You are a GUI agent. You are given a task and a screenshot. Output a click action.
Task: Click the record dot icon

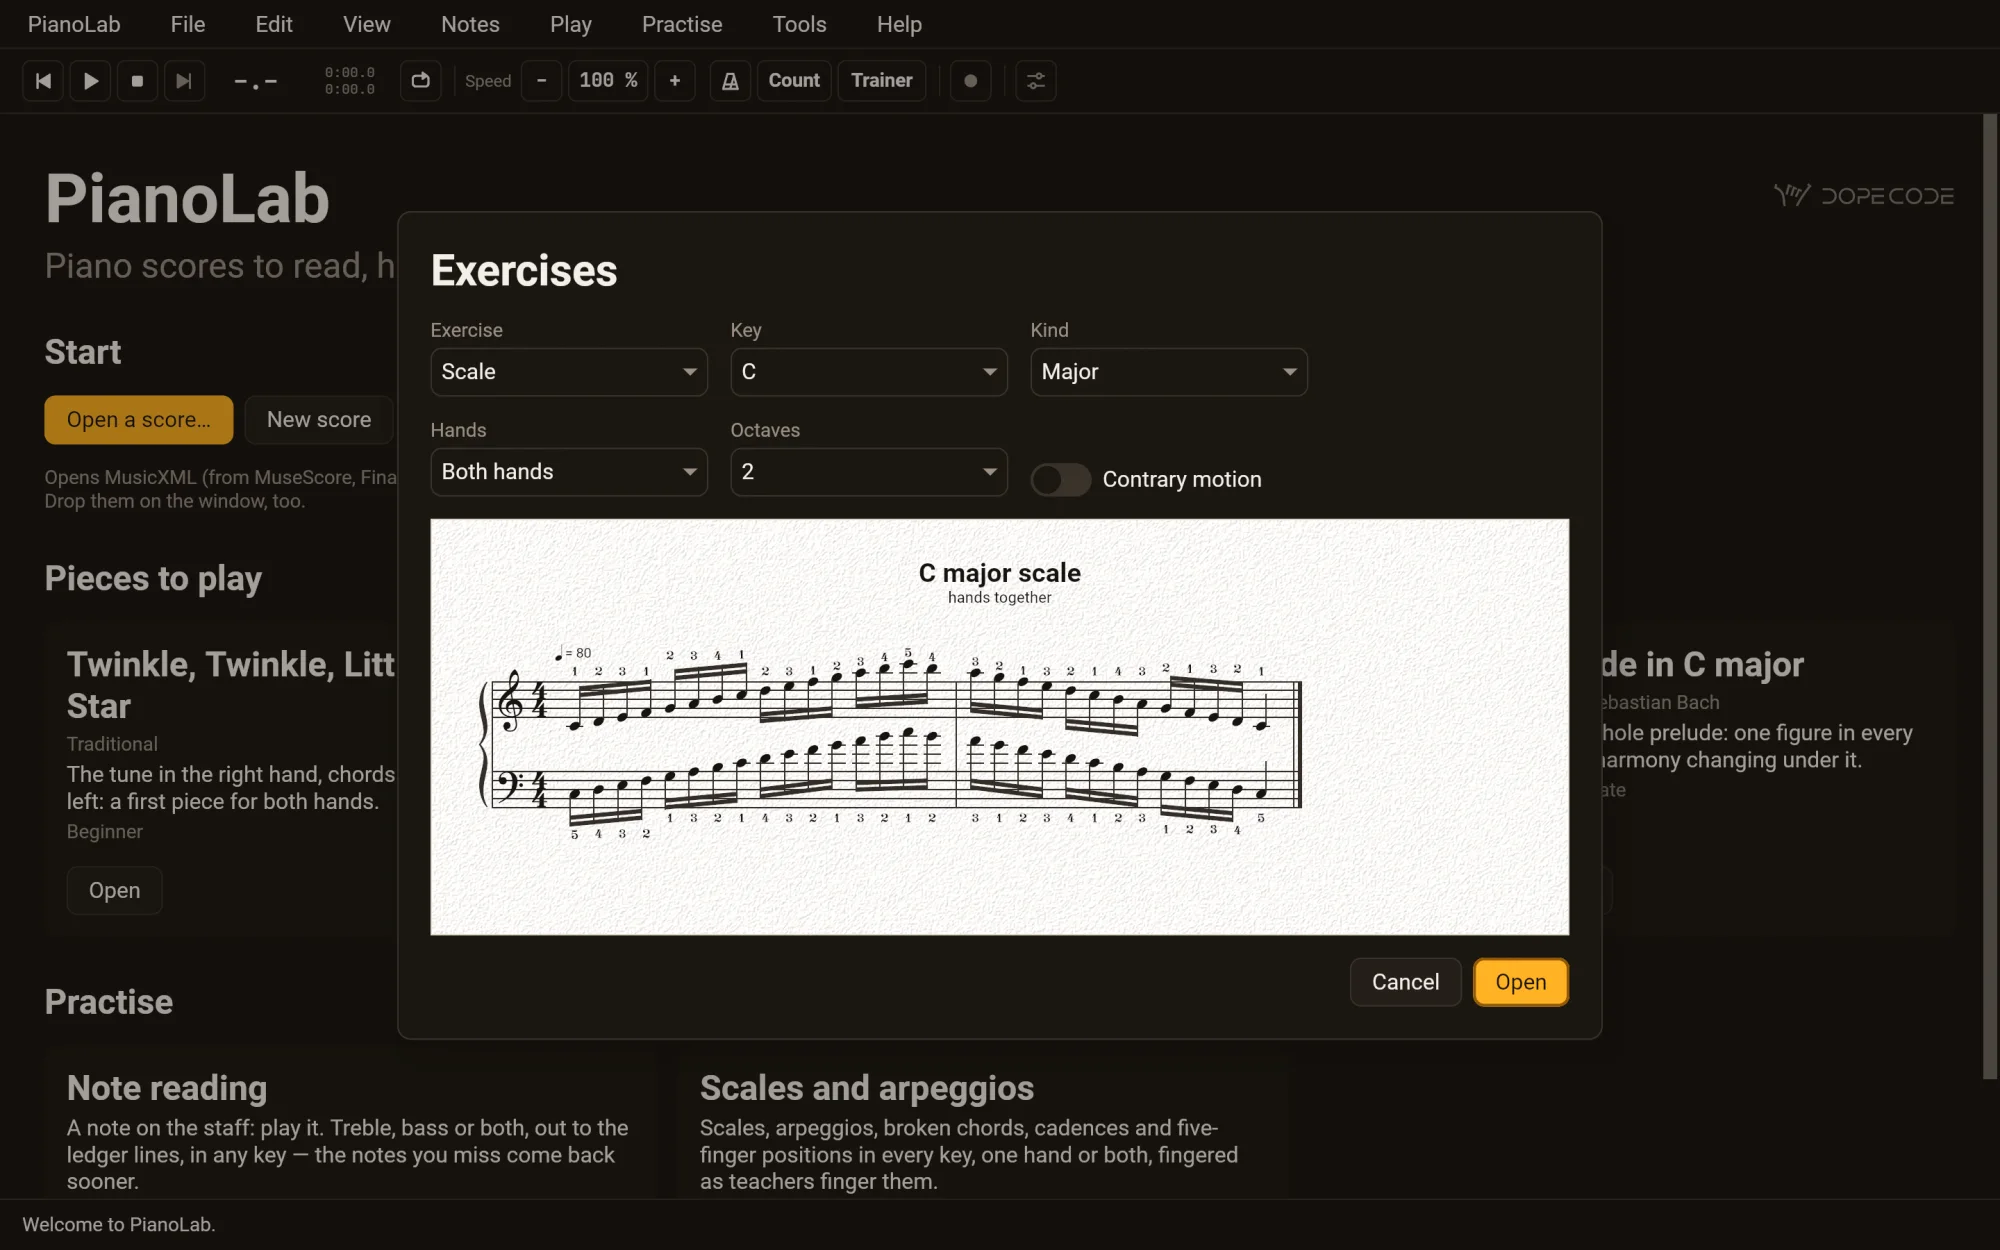[x=970, y=81]
